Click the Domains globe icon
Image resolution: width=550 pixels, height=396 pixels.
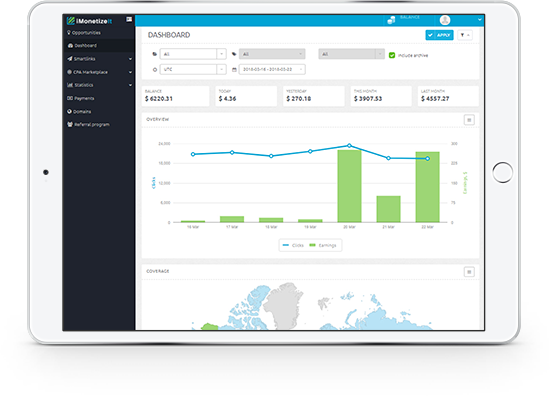(69, 111)
